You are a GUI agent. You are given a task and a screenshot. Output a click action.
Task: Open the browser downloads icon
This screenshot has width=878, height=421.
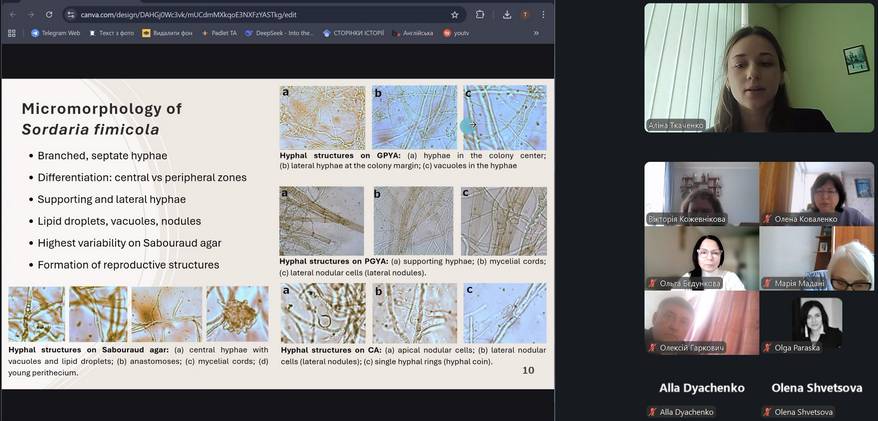507,15
